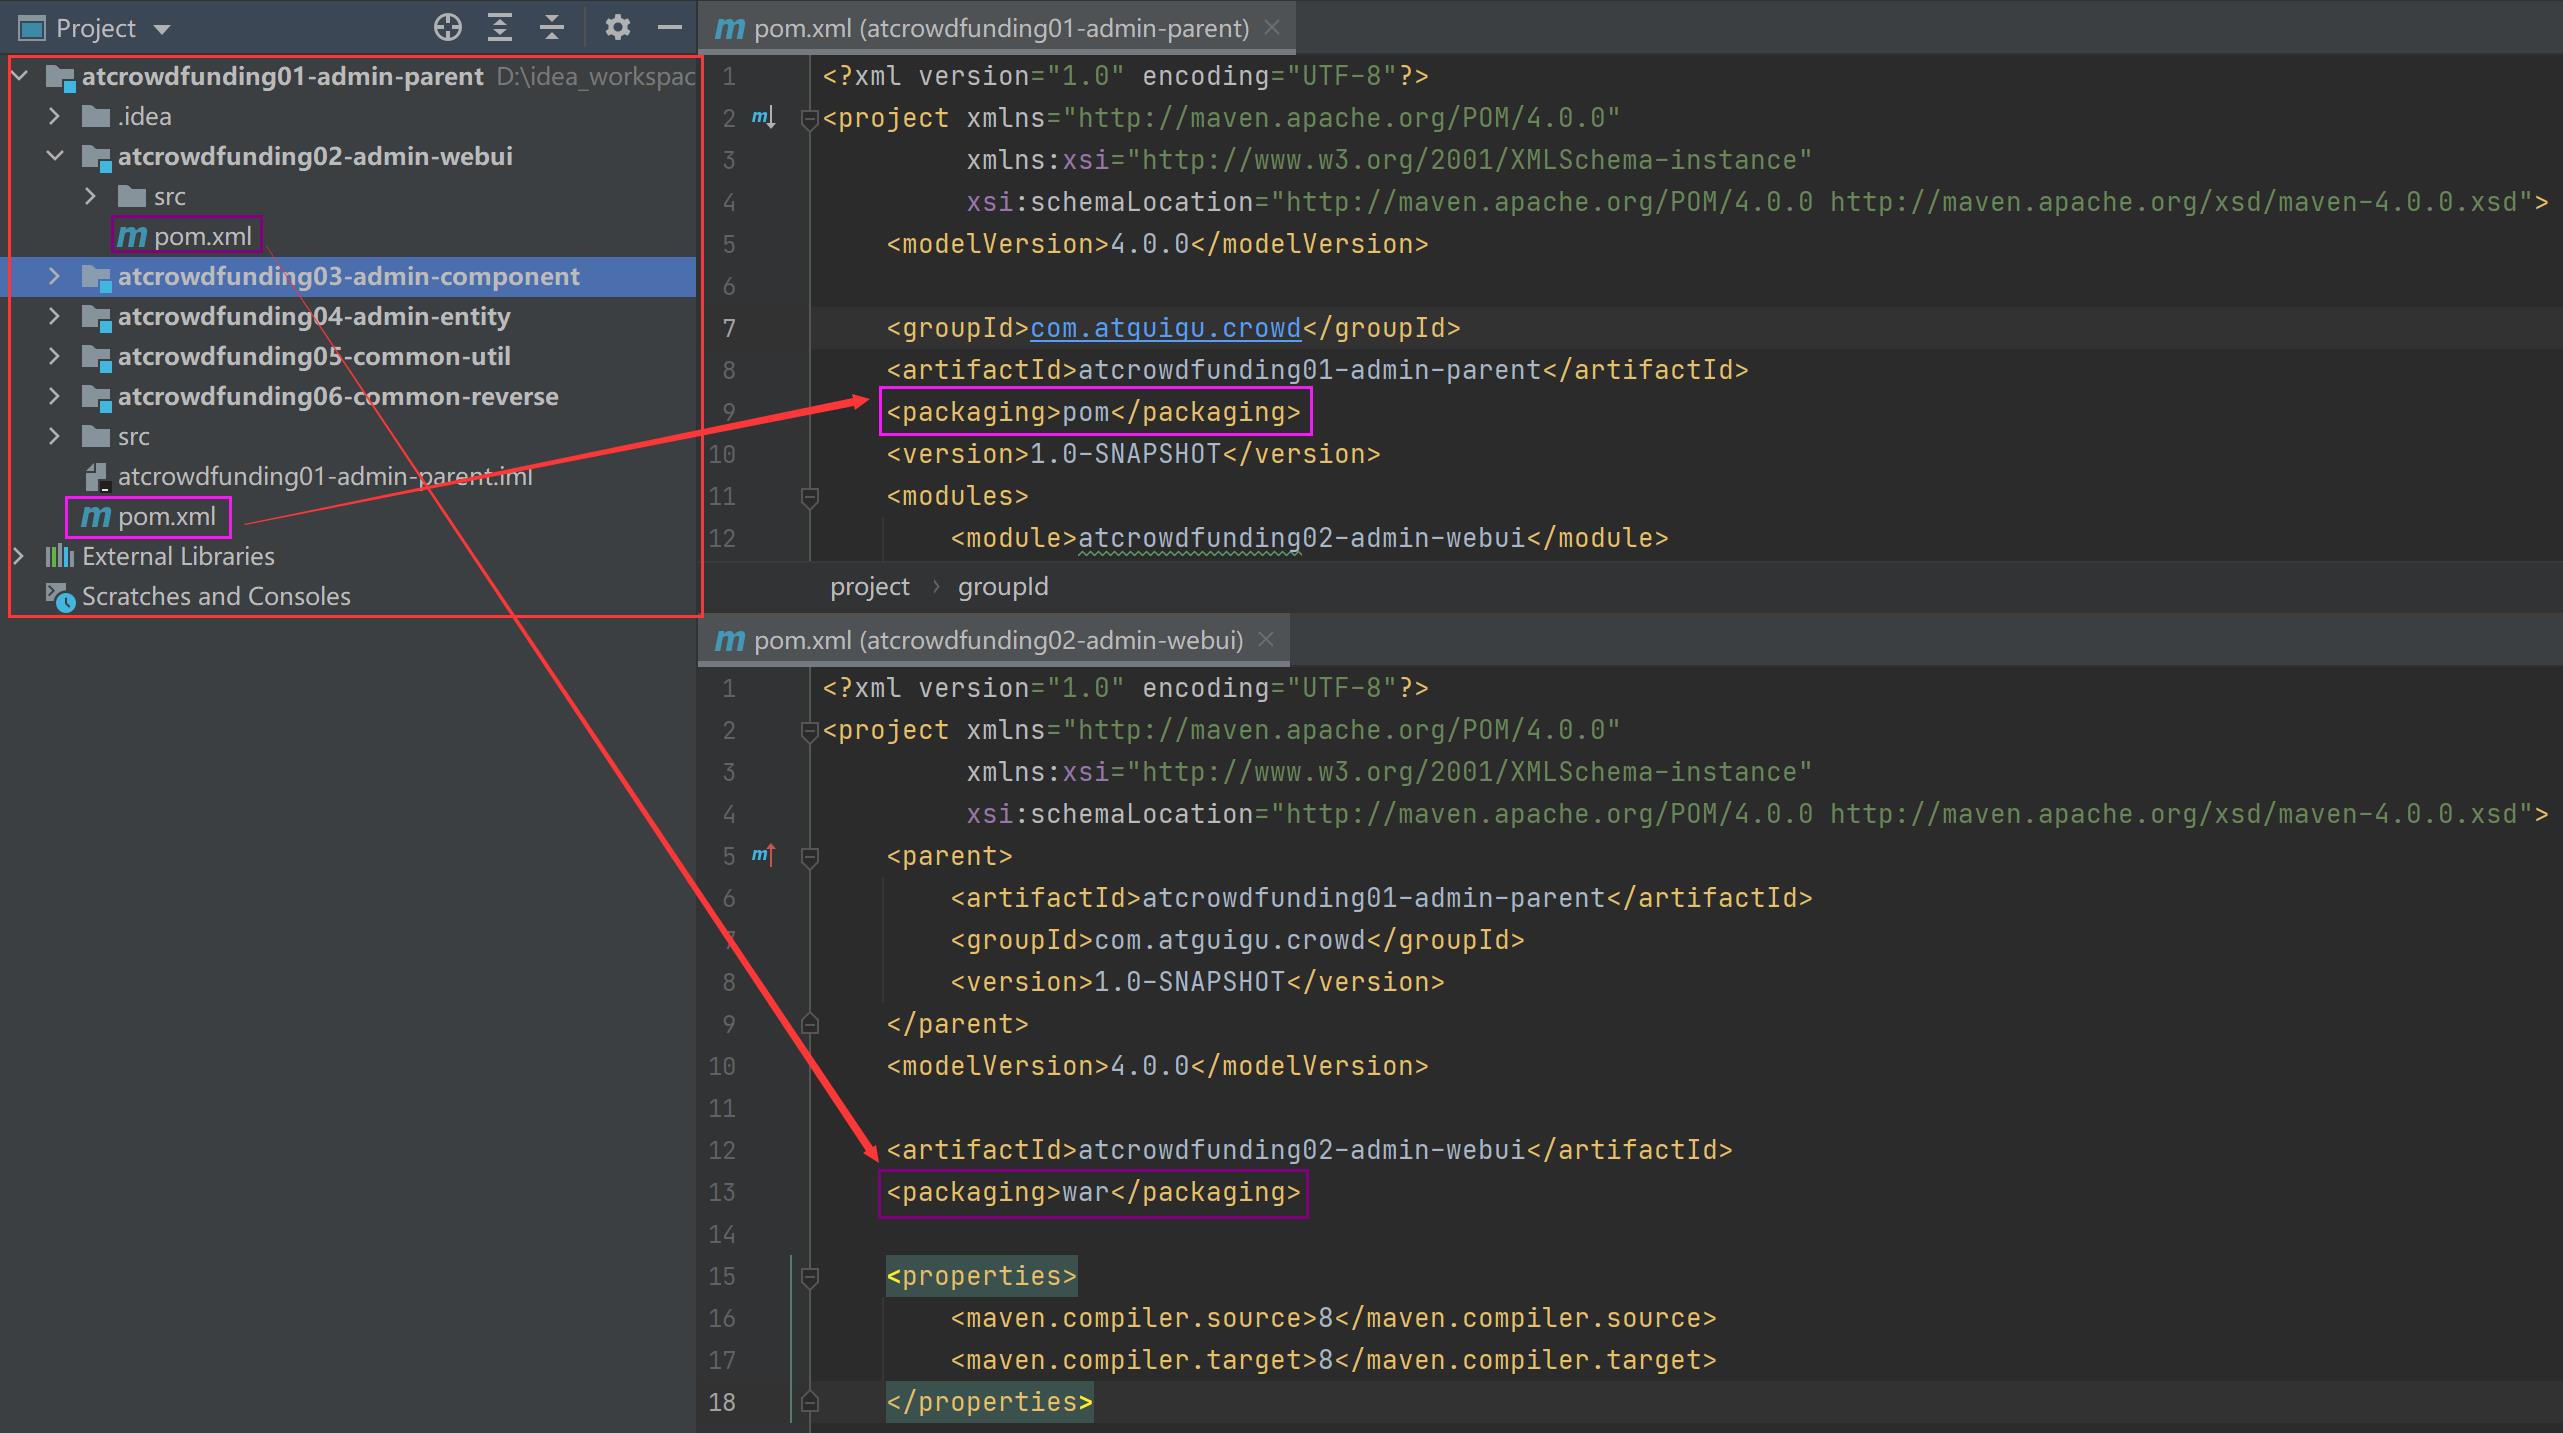
Task: Click Maven icon of root pom.xml
Action: 96,517
